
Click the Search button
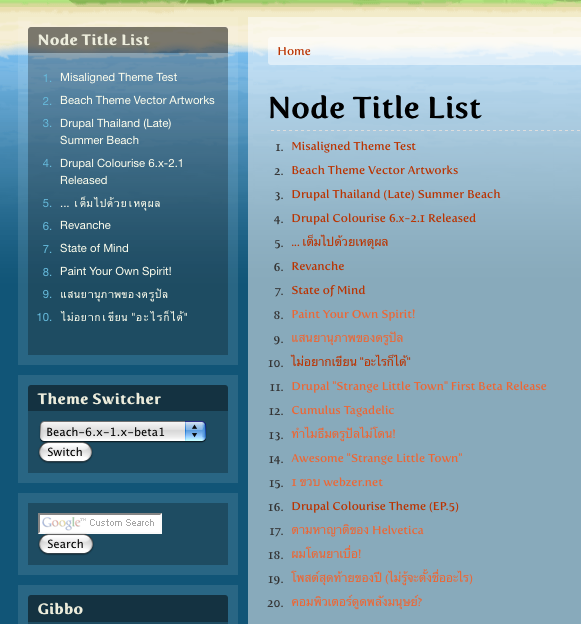(x=66, y=544)
